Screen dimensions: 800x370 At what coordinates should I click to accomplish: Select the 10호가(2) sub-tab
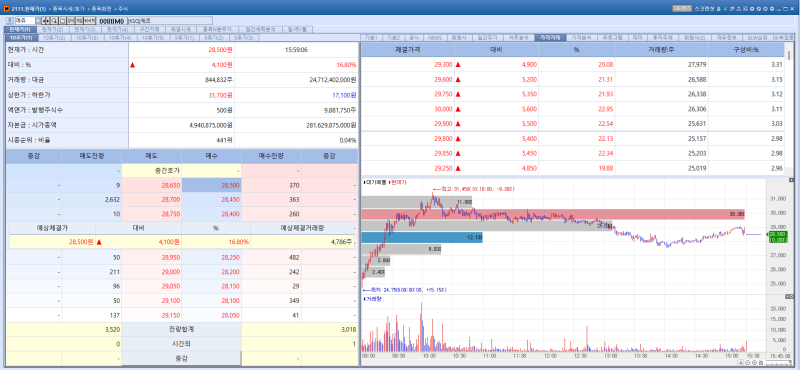(54, 38)
